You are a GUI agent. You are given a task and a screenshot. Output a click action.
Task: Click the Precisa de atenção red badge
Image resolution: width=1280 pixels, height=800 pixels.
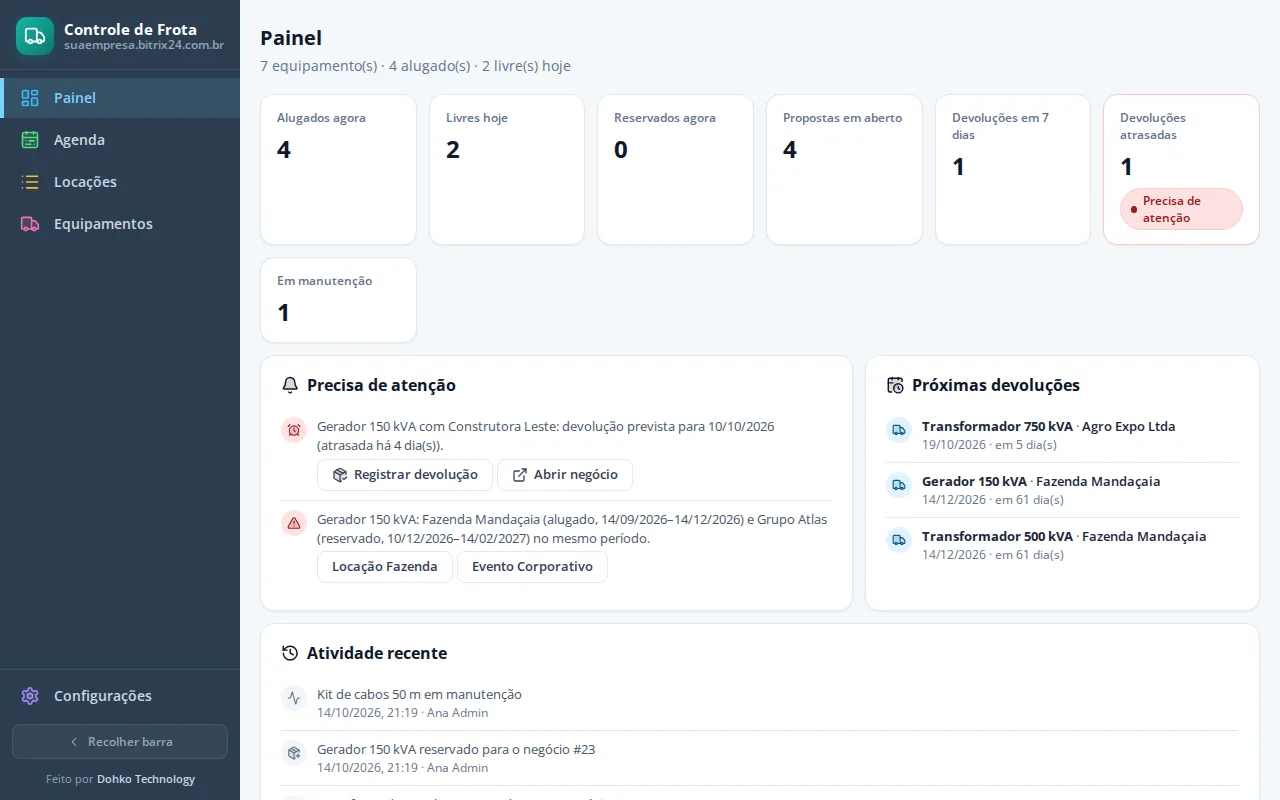click(x=1181, y=209)
